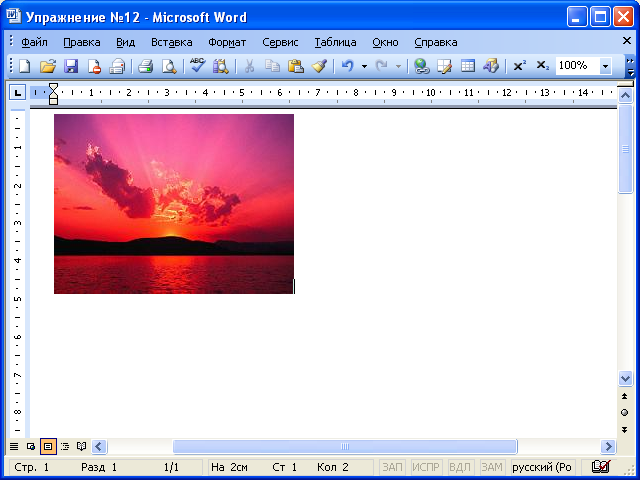The width and height of the screenshot is (640, 480).
Task: Click the Copy icon
Action: 272,66
